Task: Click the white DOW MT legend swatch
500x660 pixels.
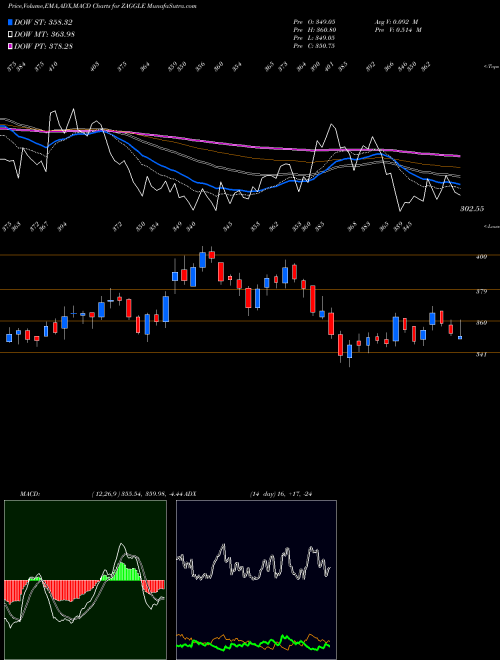Action: [x=10, y=34]
